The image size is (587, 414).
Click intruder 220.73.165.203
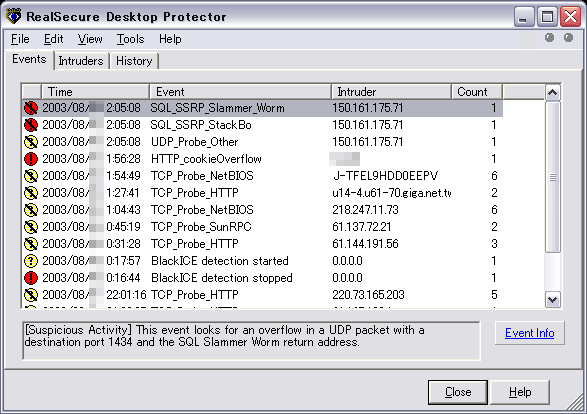(368, 295)
